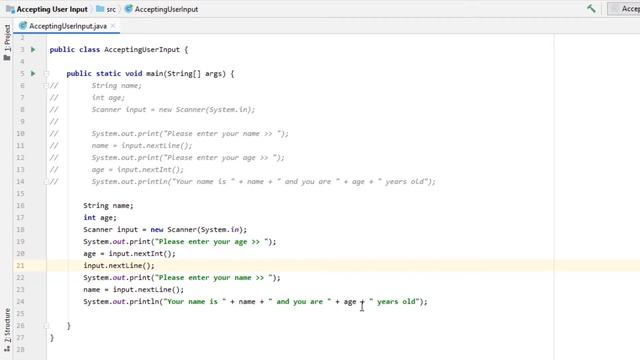Click the active println 'Your name is' statement
The height and width of the screenshot is (360, 640).
click(x=255, y=302)
